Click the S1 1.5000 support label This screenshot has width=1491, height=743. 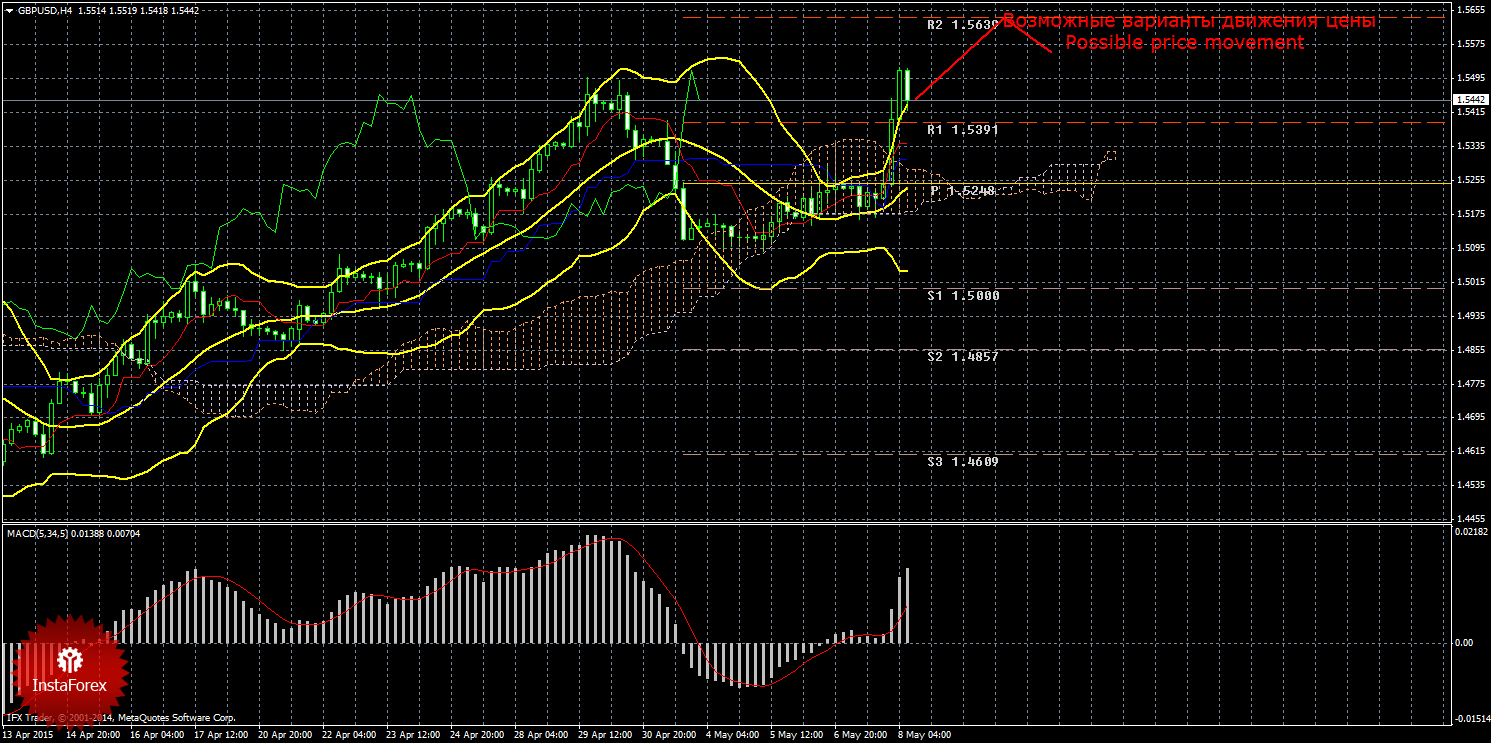click(x=962, y=296)
